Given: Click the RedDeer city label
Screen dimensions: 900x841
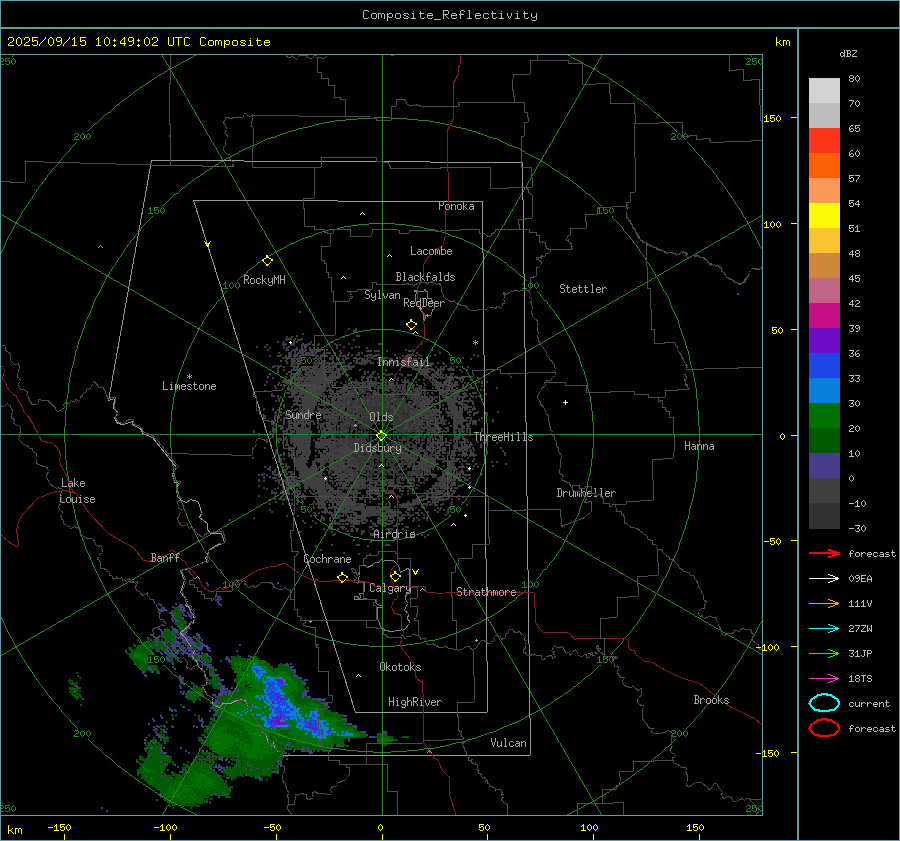Looking at the screenshot, I should 424,303.
